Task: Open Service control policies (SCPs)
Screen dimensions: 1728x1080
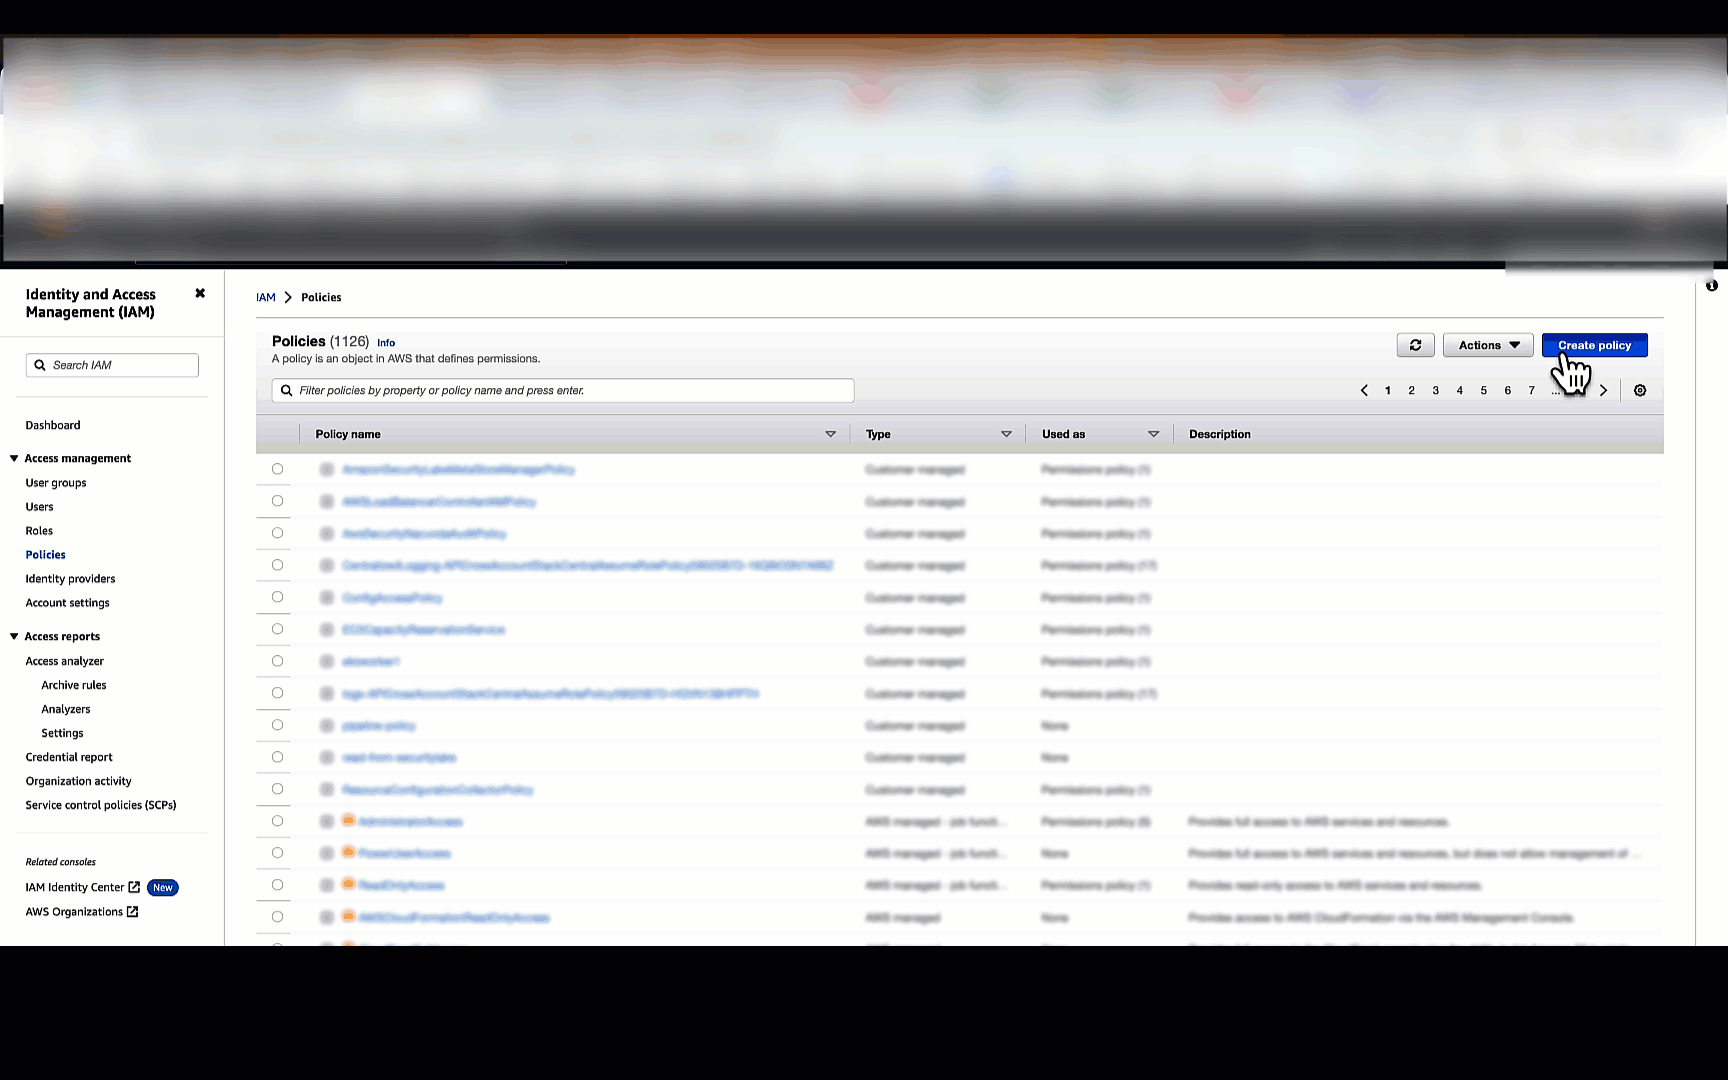Action: click(101, 805)
